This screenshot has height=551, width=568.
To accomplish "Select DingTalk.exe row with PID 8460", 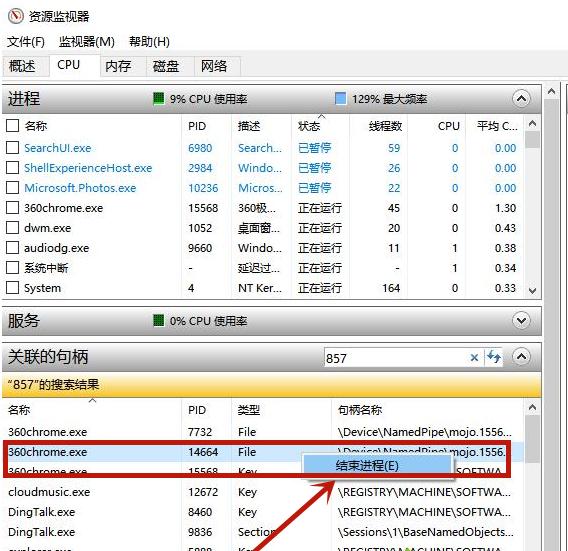I will [x=263, y=512].
